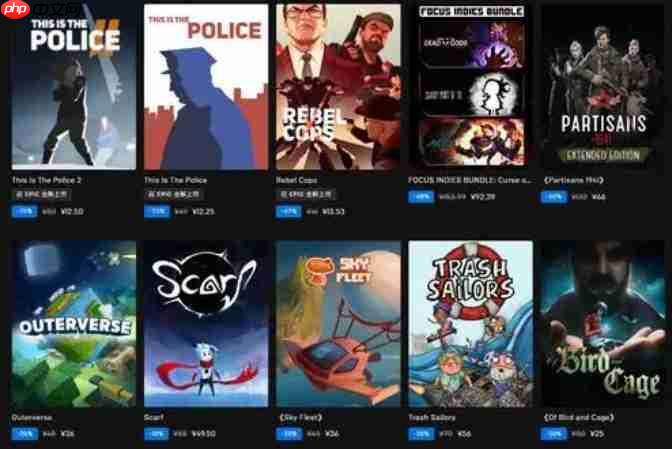Open the Sky Fleet game cover
This screenshot has height=449, width=672.
click(x=339, y=324)
